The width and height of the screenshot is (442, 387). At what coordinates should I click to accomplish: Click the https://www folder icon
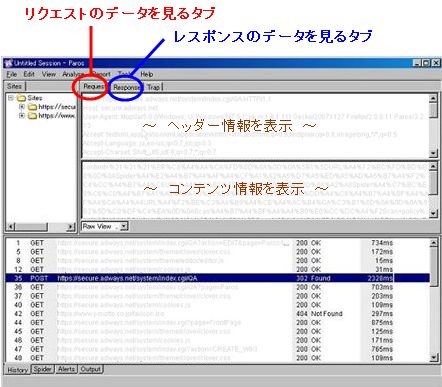click(32, 116)
